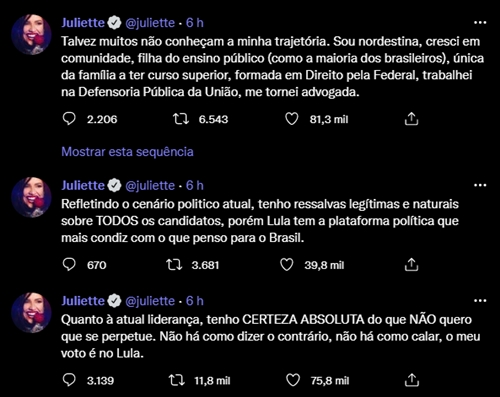500x397 pixels.
Task: Open Juliette's avatar on the third tweet
Action: coord(31,312)
